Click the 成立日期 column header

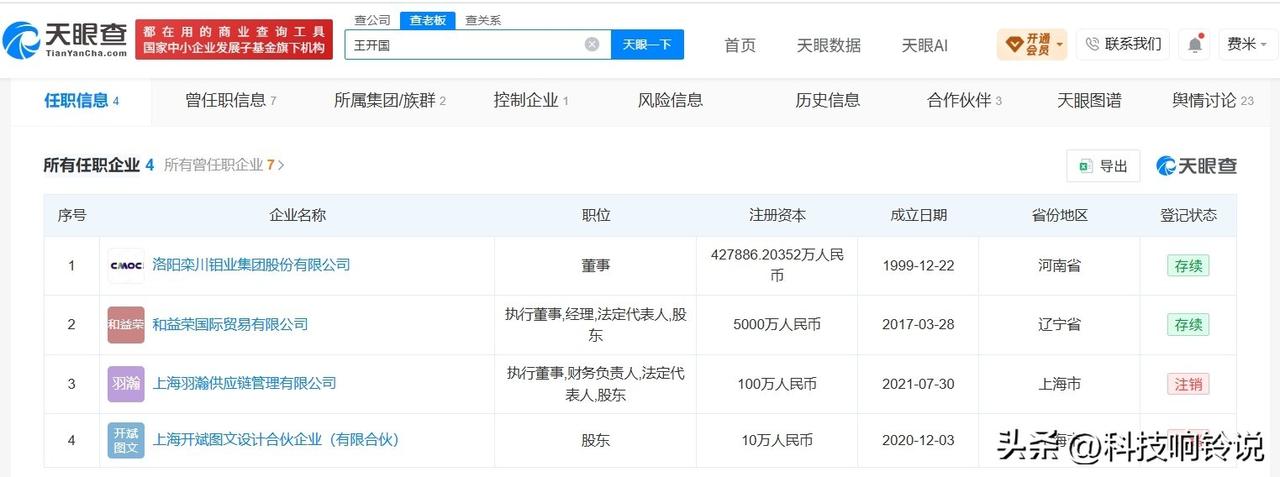pyautogui.click(x=918, y=215)
